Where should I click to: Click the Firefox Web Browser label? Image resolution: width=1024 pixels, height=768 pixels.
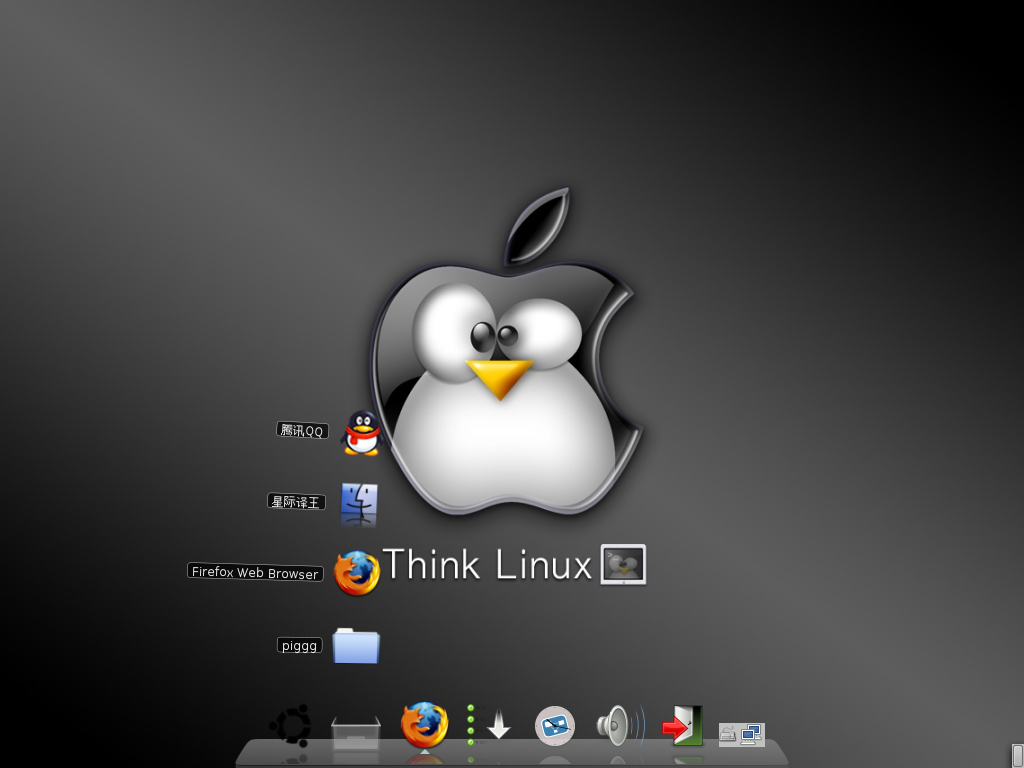click(x=255, y=572)
